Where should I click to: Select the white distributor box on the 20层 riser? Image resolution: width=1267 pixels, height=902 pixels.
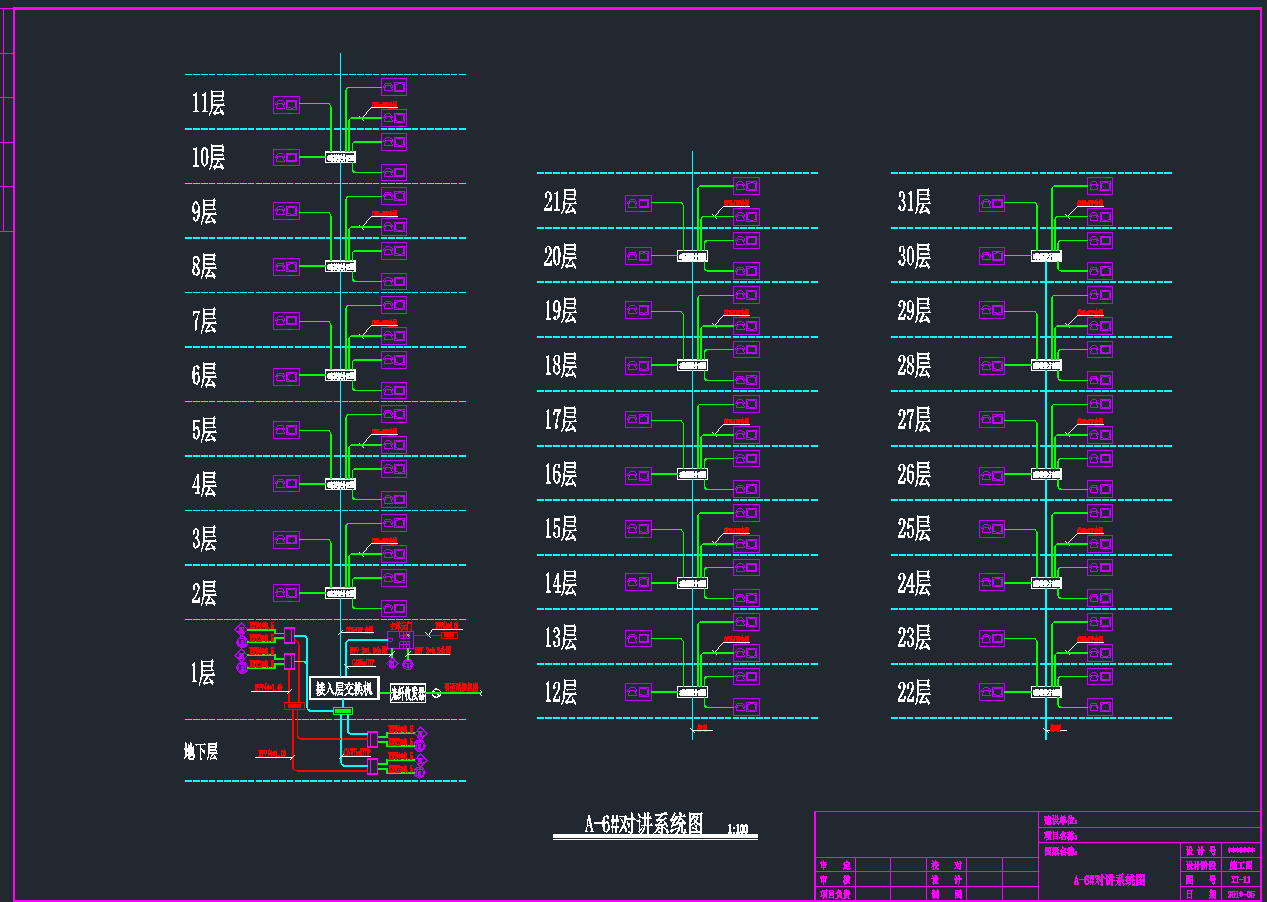(x=692, y=257)
